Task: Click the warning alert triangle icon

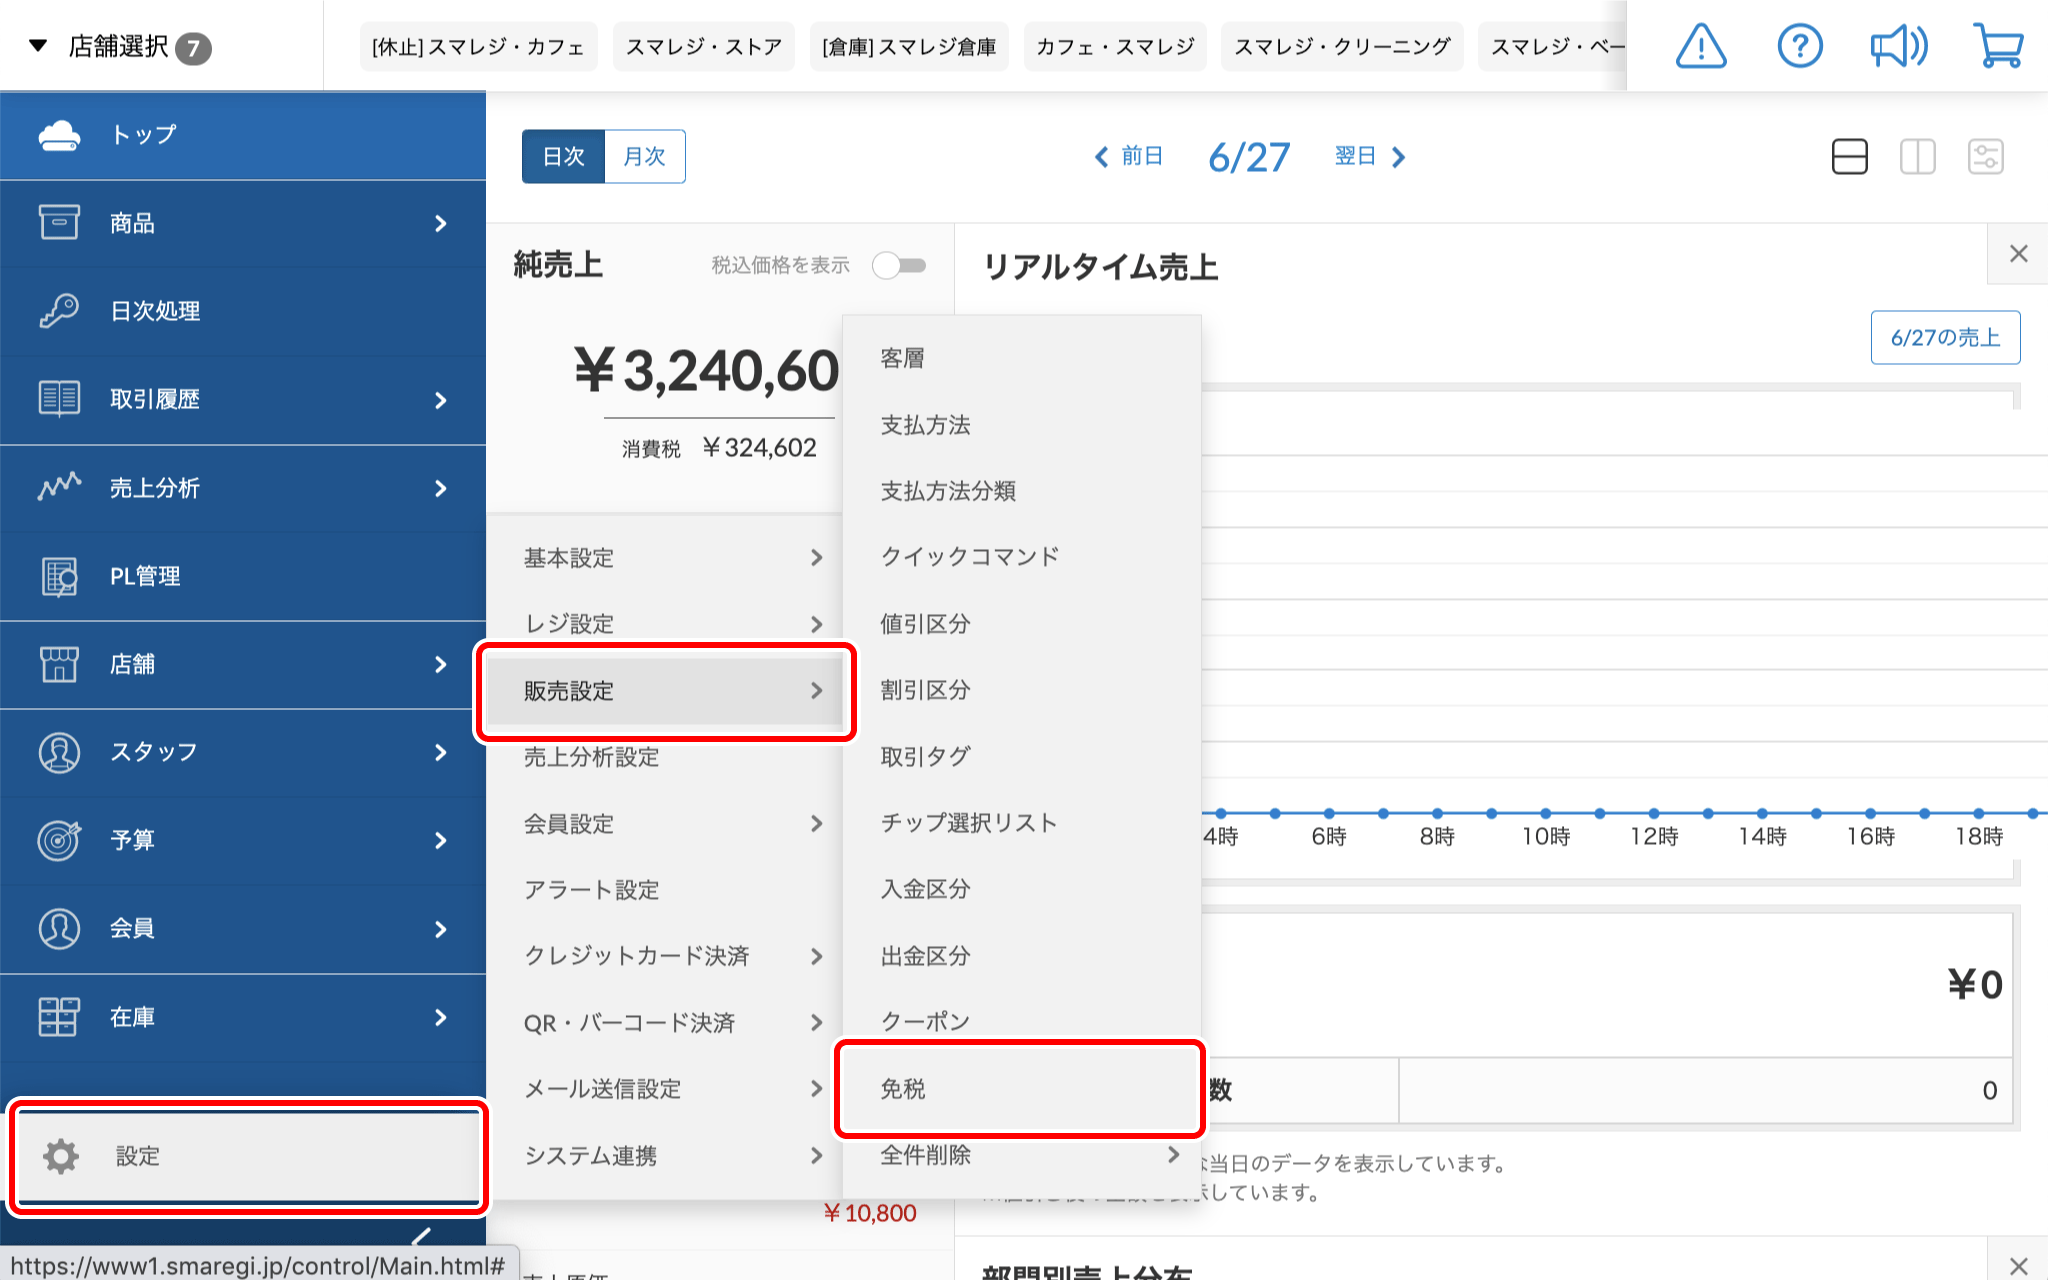Action: 1700,46
